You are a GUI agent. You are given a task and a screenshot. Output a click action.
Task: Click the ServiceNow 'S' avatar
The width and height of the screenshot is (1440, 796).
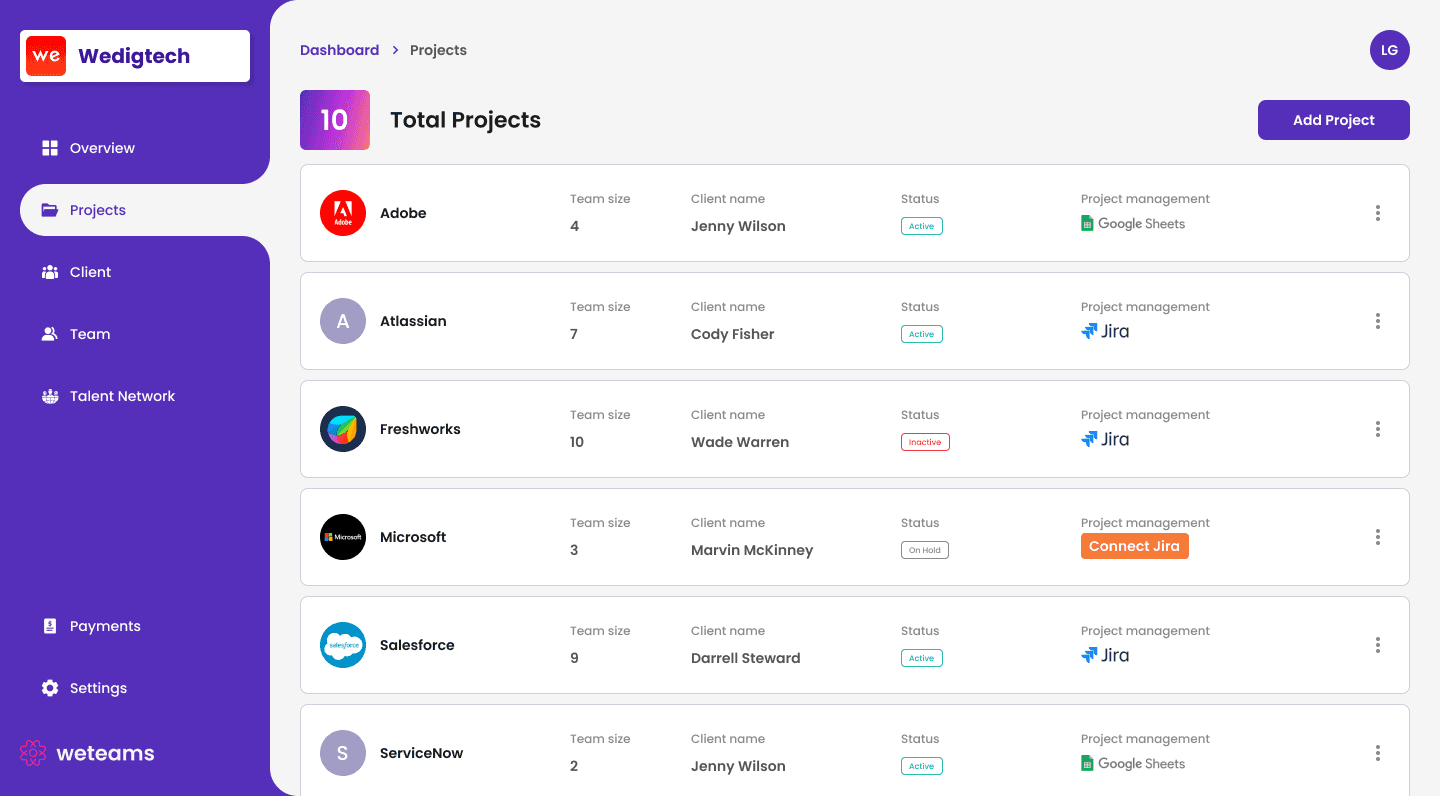(x=343, y=753)
